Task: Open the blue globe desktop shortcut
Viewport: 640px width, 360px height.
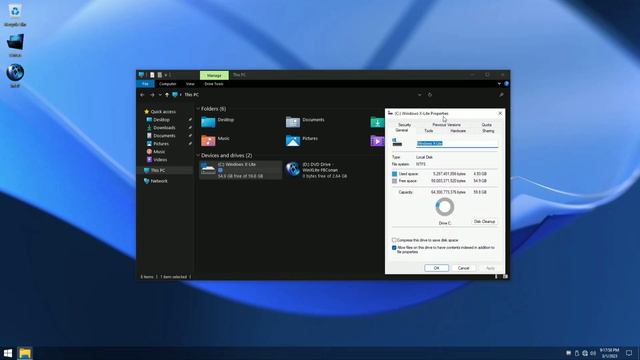Action: tap(15, 75)
